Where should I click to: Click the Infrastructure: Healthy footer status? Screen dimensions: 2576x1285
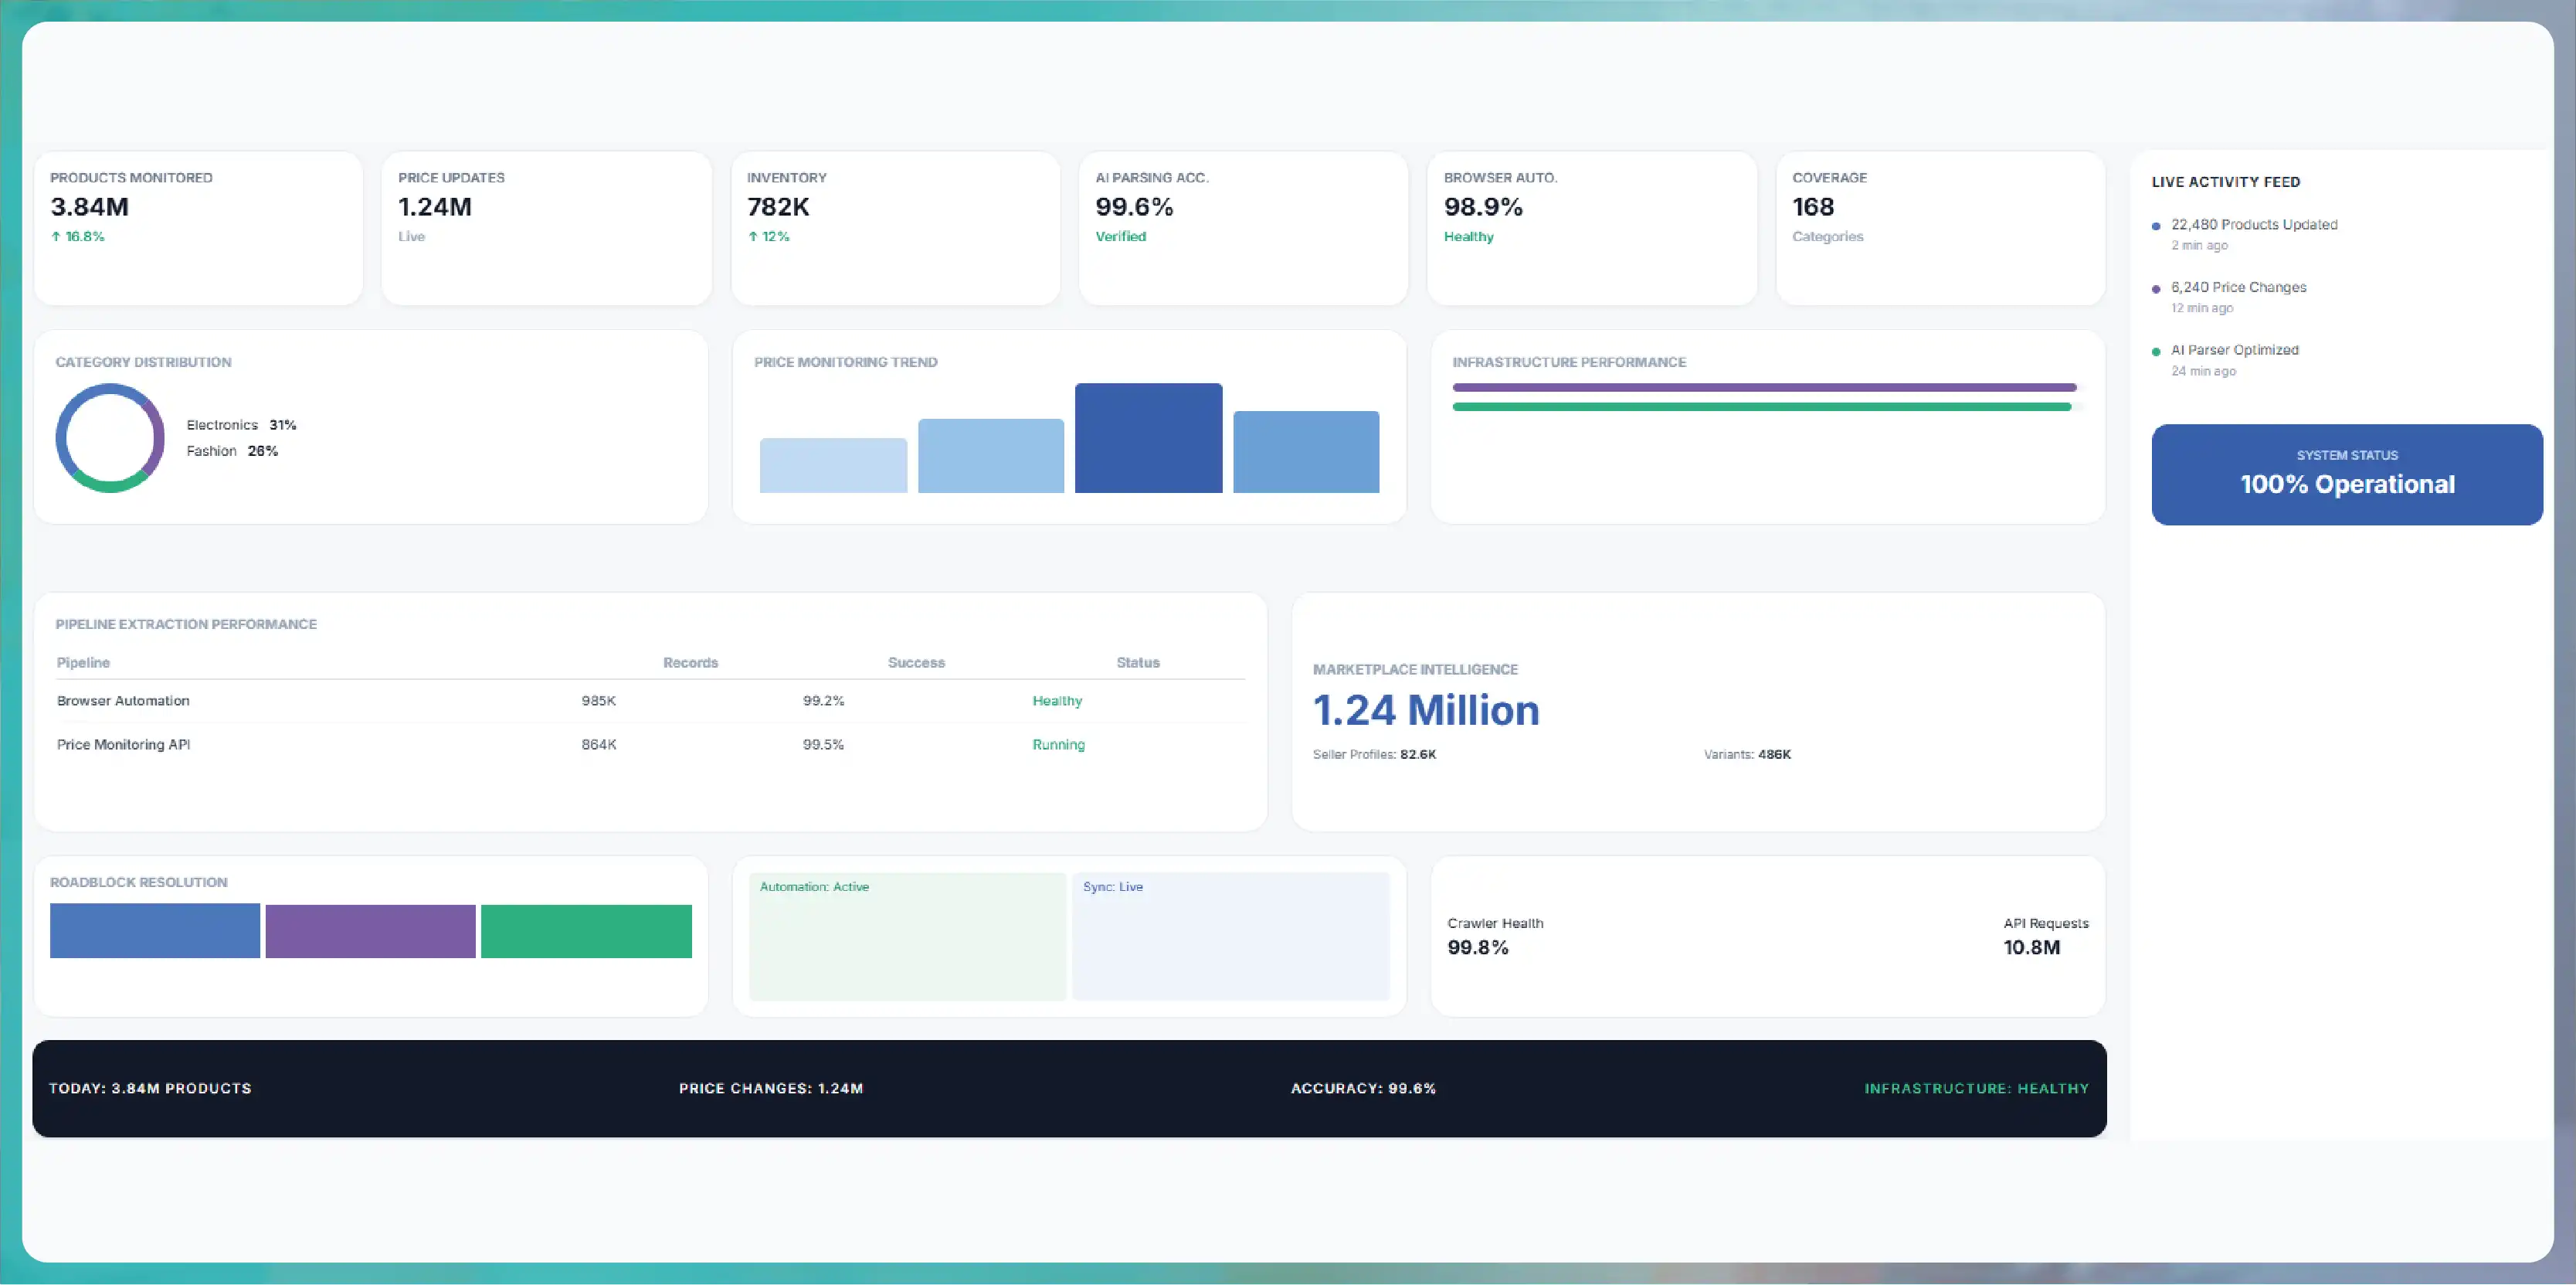(1976, 1088)
